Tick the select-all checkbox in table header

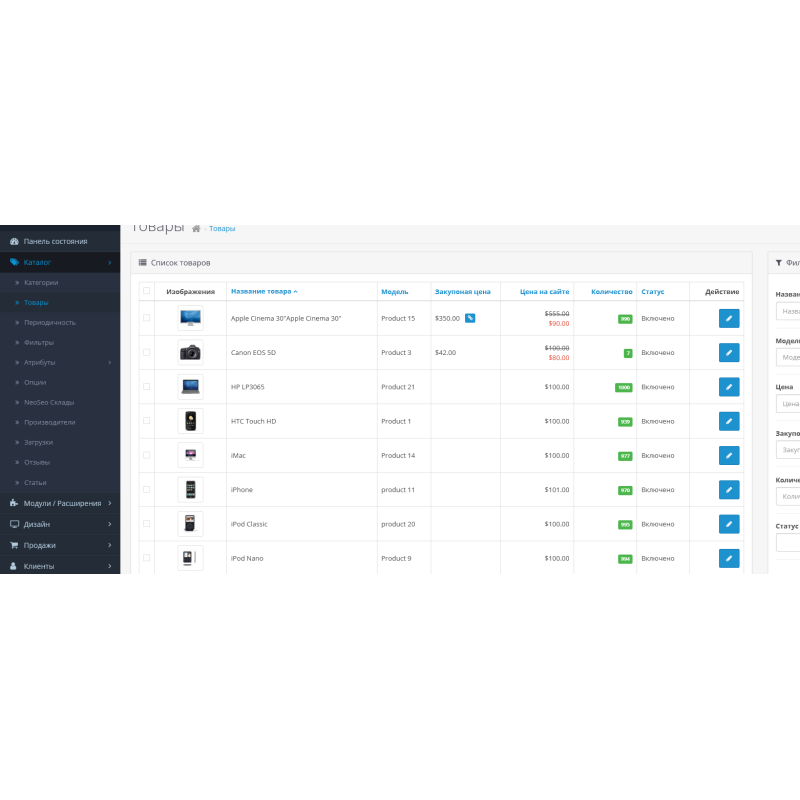tap(147, 291)
